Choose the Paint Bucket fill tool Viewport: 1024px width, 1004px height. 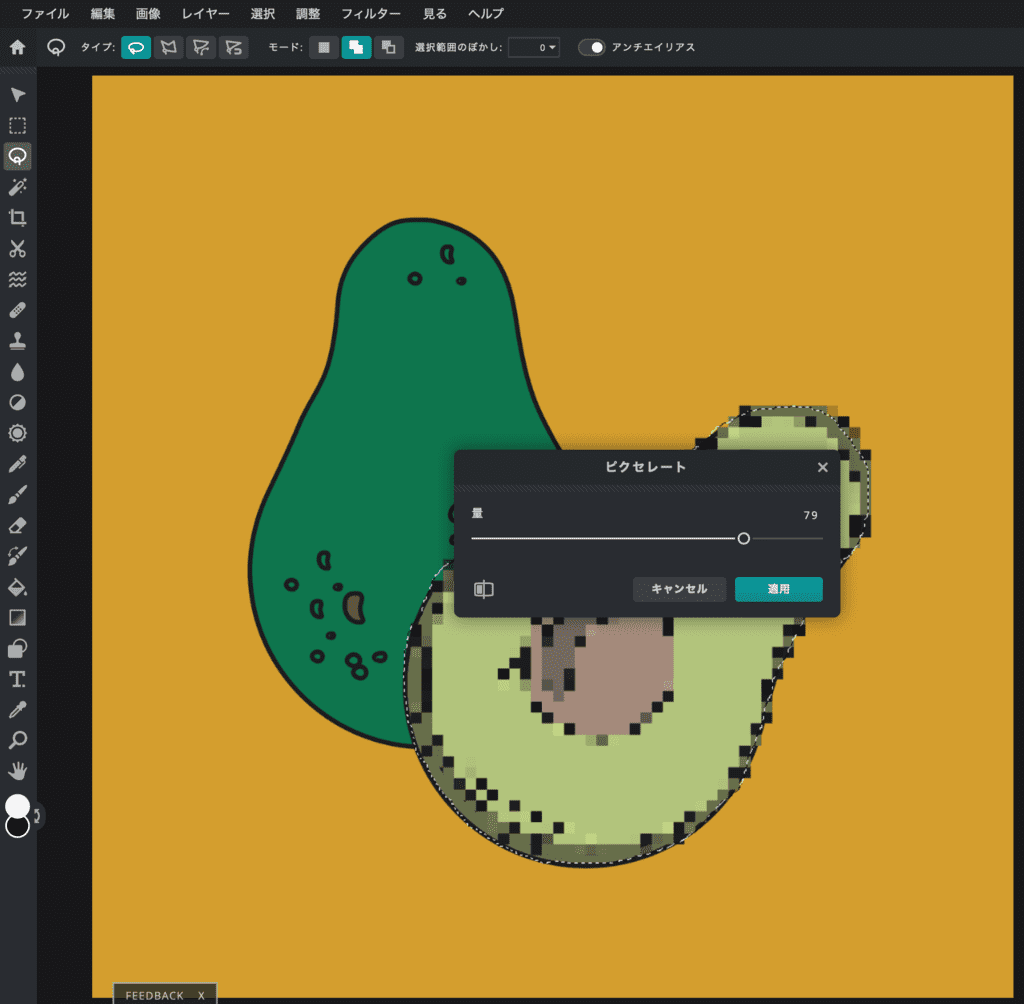click(x=17, y=587)
